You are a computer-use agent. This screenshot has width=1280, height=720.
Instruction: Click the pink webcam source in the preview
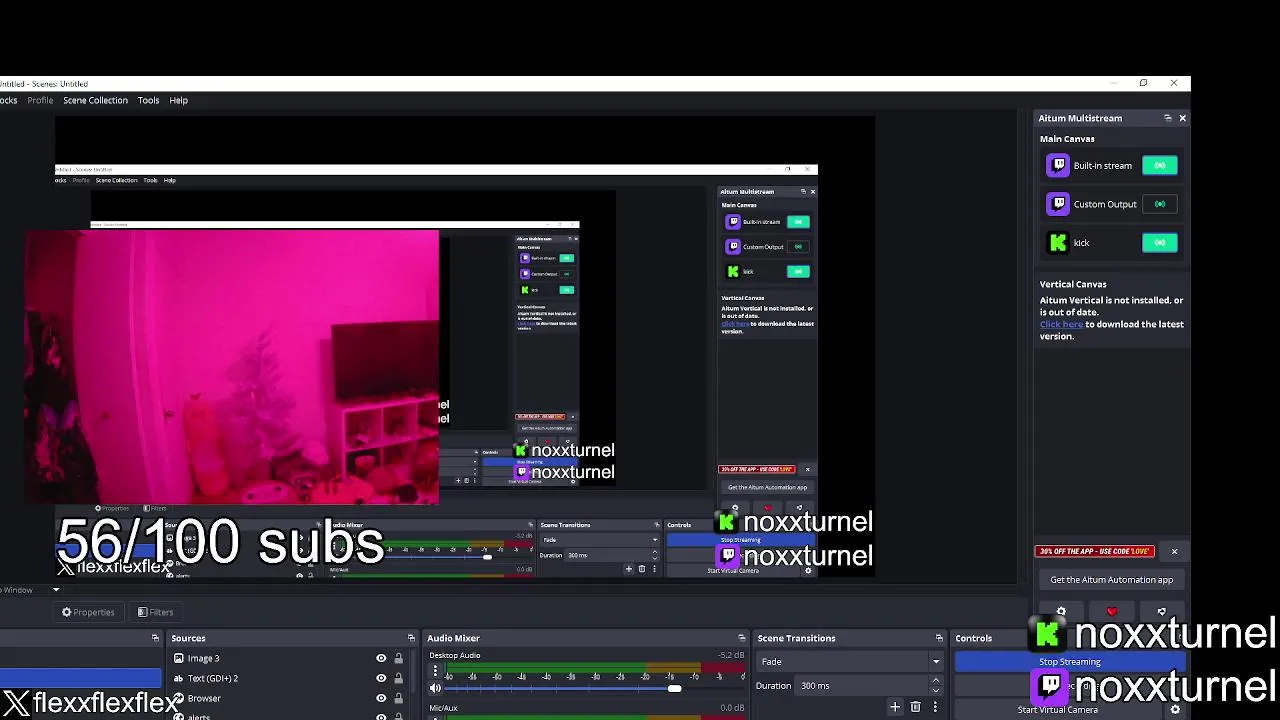click(x=231, y=368)
